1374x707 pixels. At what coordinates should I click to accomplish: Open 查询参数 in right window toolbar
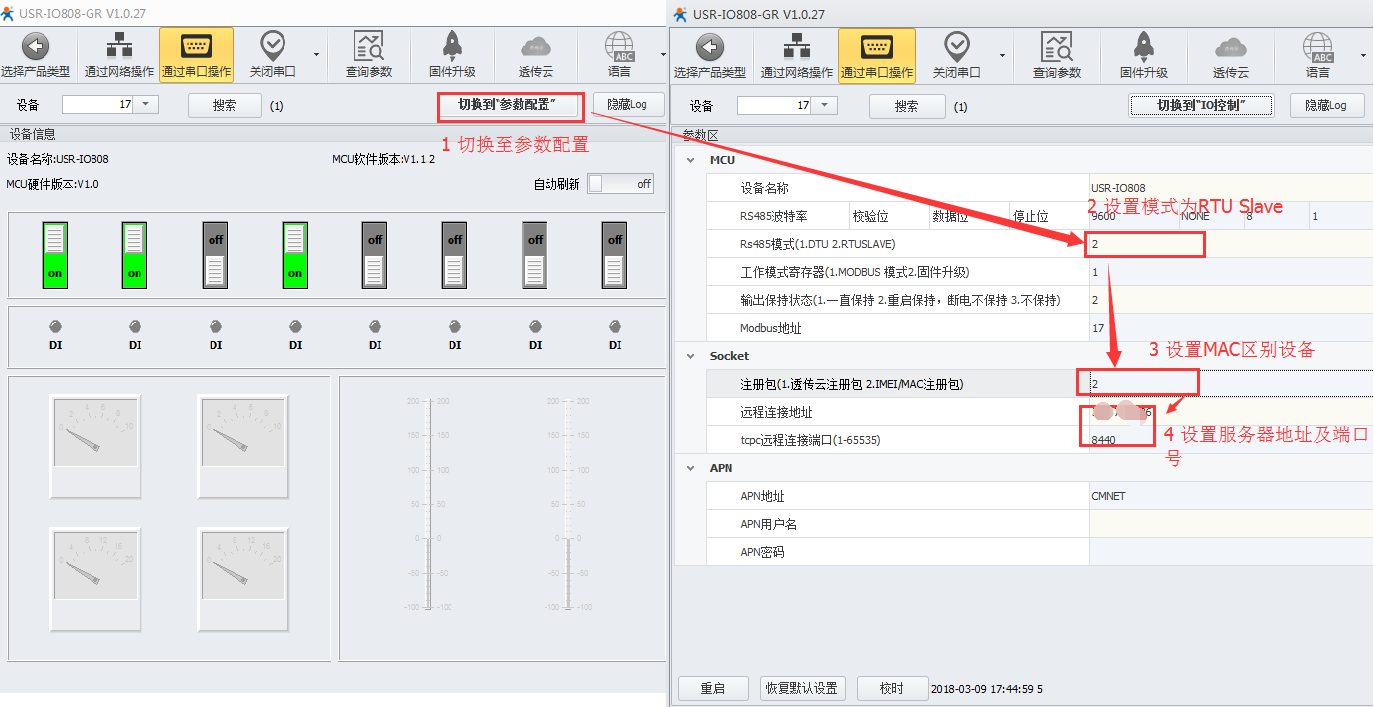tap(1057, 47)
